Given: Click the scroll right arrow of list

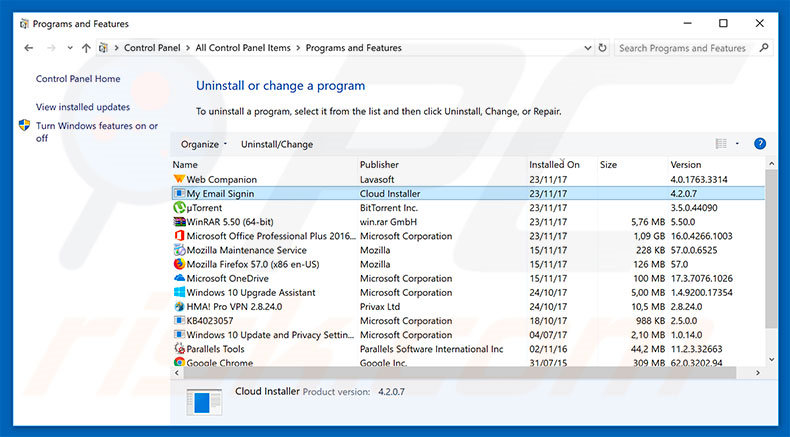Looking at the screenshot, I should (x=758, y=373).
